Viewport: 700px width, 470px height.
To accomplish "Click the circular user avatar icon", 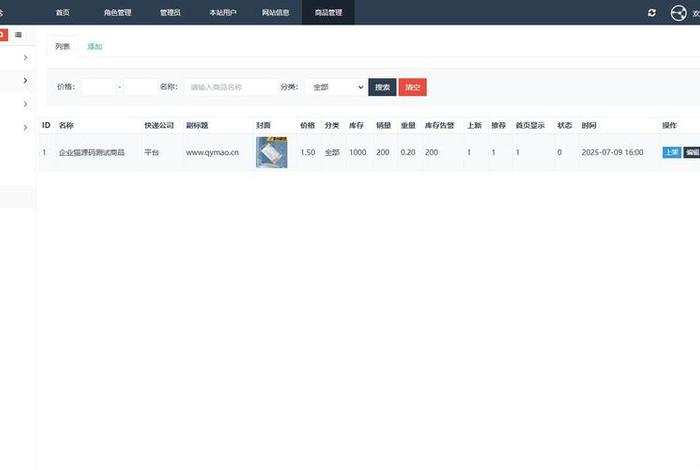I will click(x=679, y=12).
